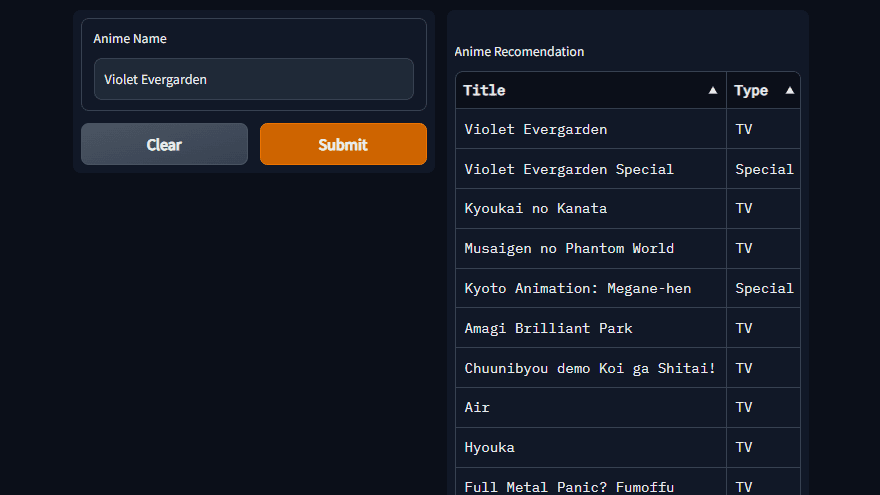Select the 'Kyoto Animation: Megane-hen' cell

[591, 288]
